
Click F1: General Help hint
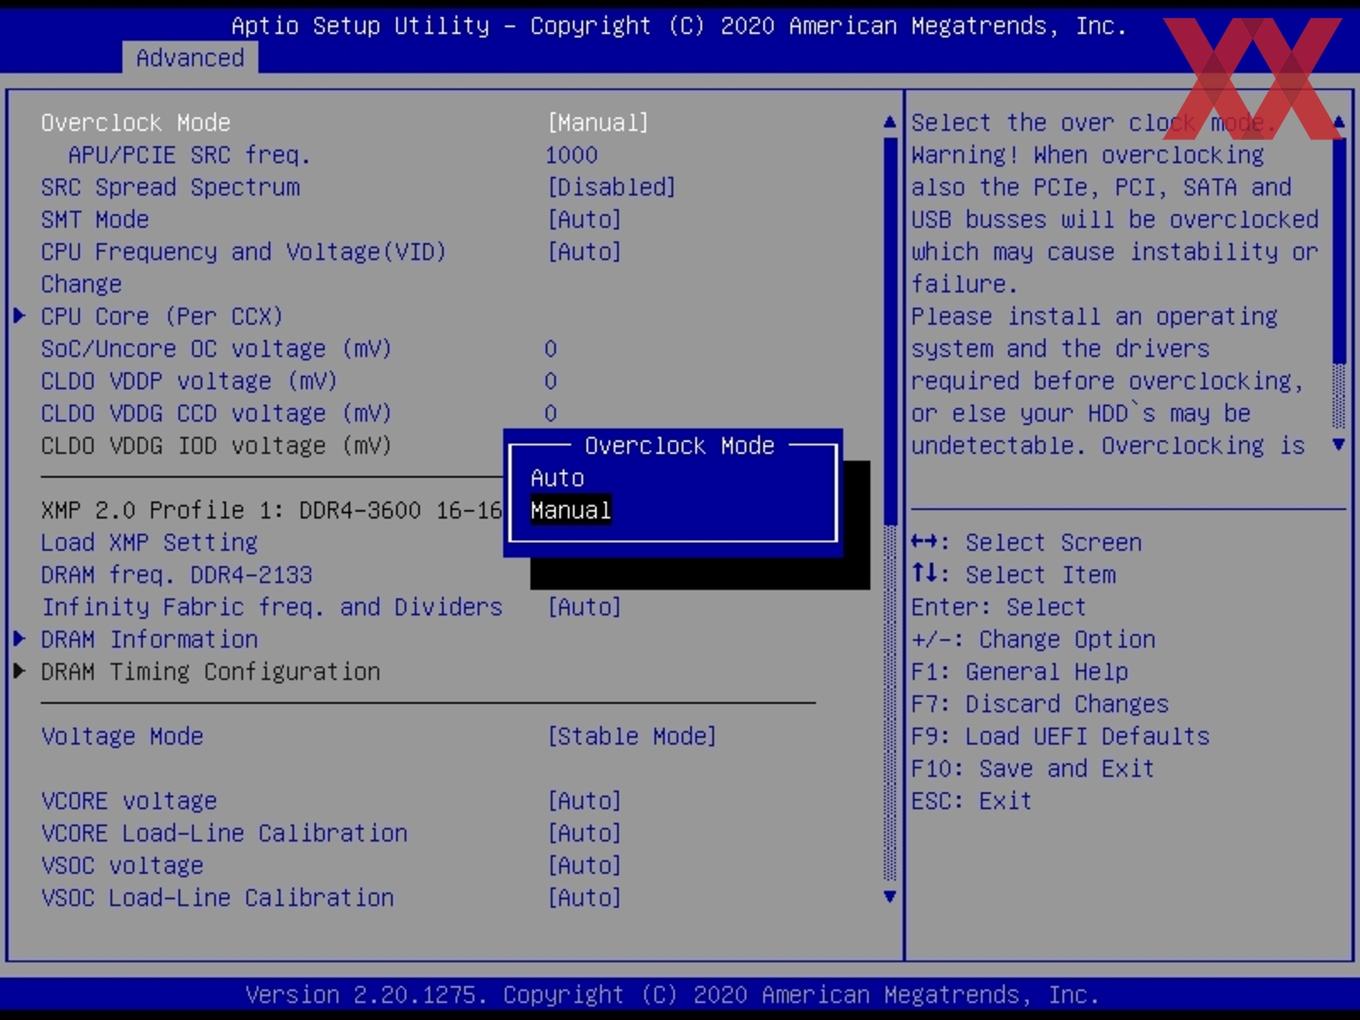(x=1019, y=672)
